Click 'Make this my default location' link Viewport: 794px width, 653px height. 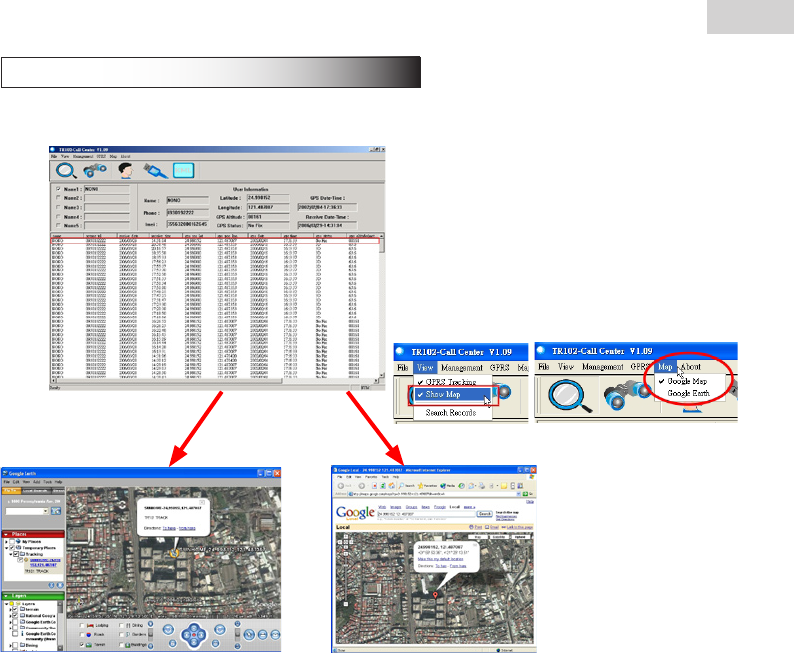[x=441, y=559]
